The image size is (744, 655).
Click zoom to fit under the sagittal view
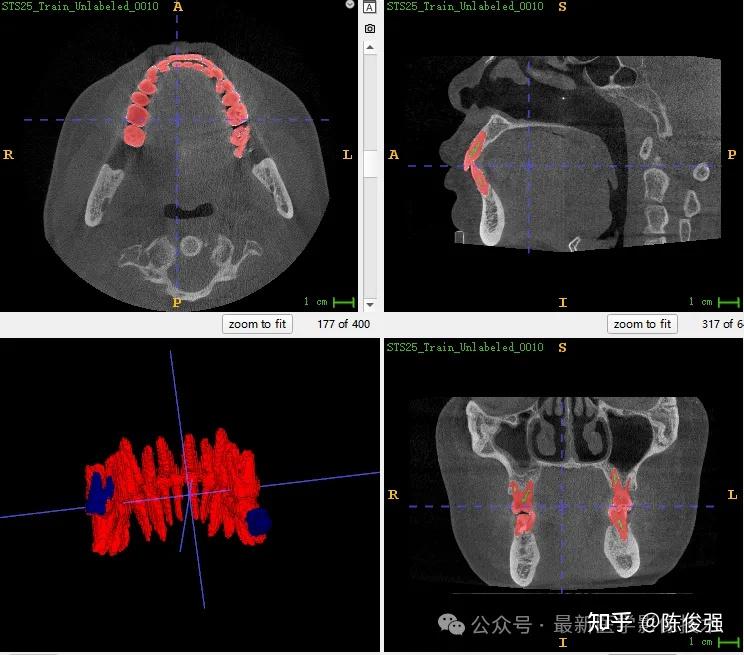point(642,324)
